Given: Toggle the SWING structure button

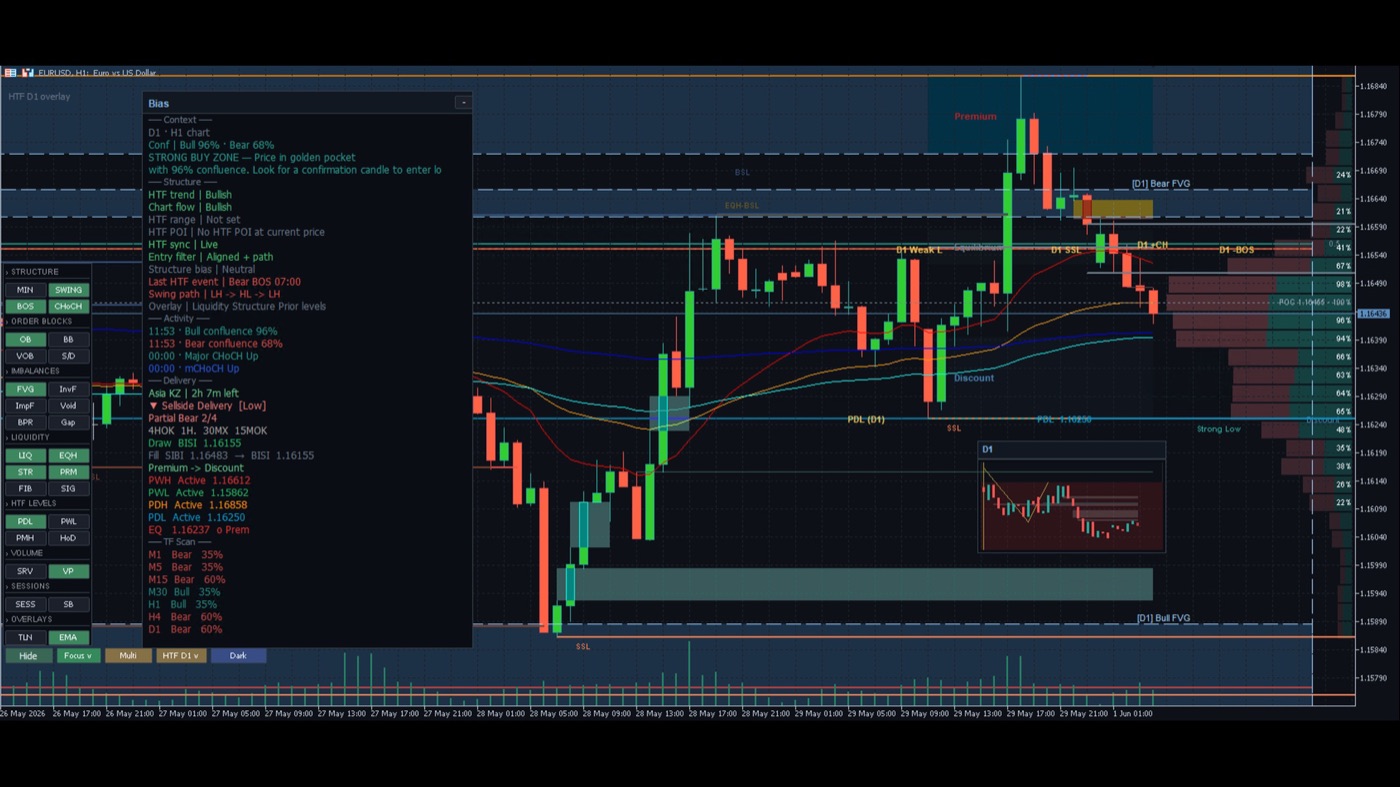Looking at the screenshot, I should (x=68, y=290).
